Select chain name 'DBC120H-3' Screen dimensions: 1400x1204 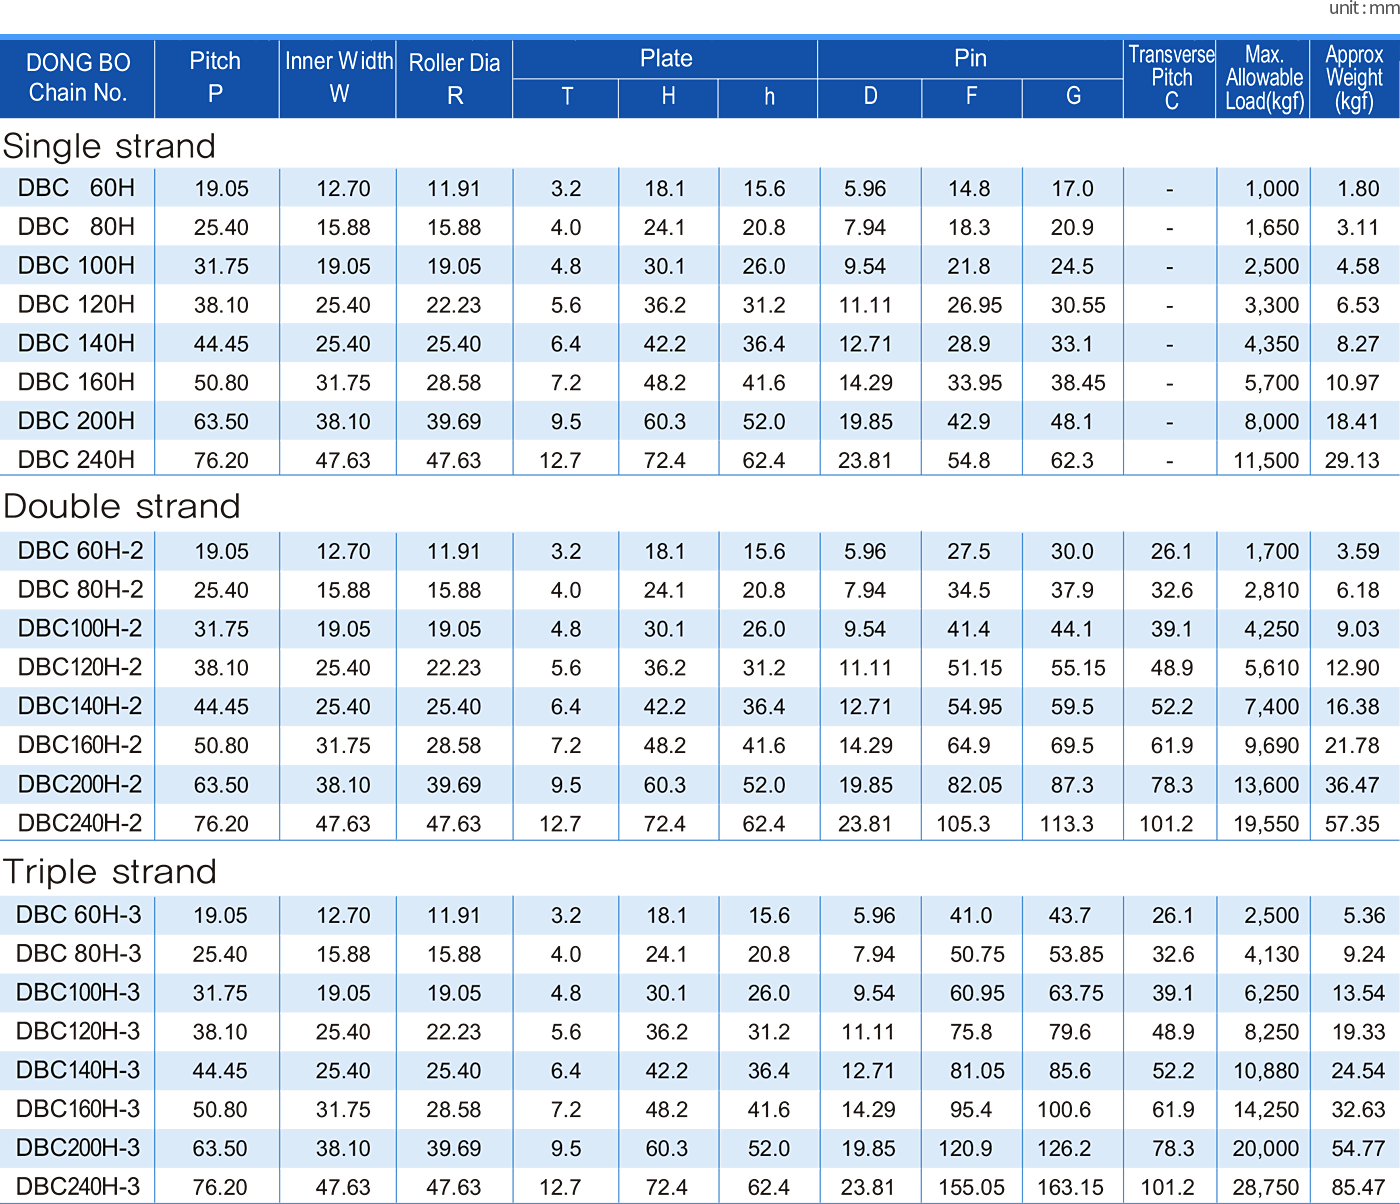click(78, 1031)
